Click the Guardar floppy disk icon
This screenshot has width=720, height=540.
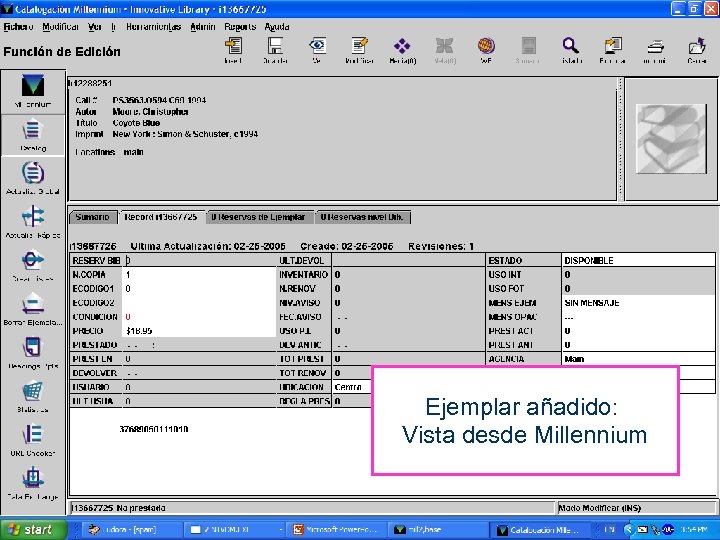275,50
